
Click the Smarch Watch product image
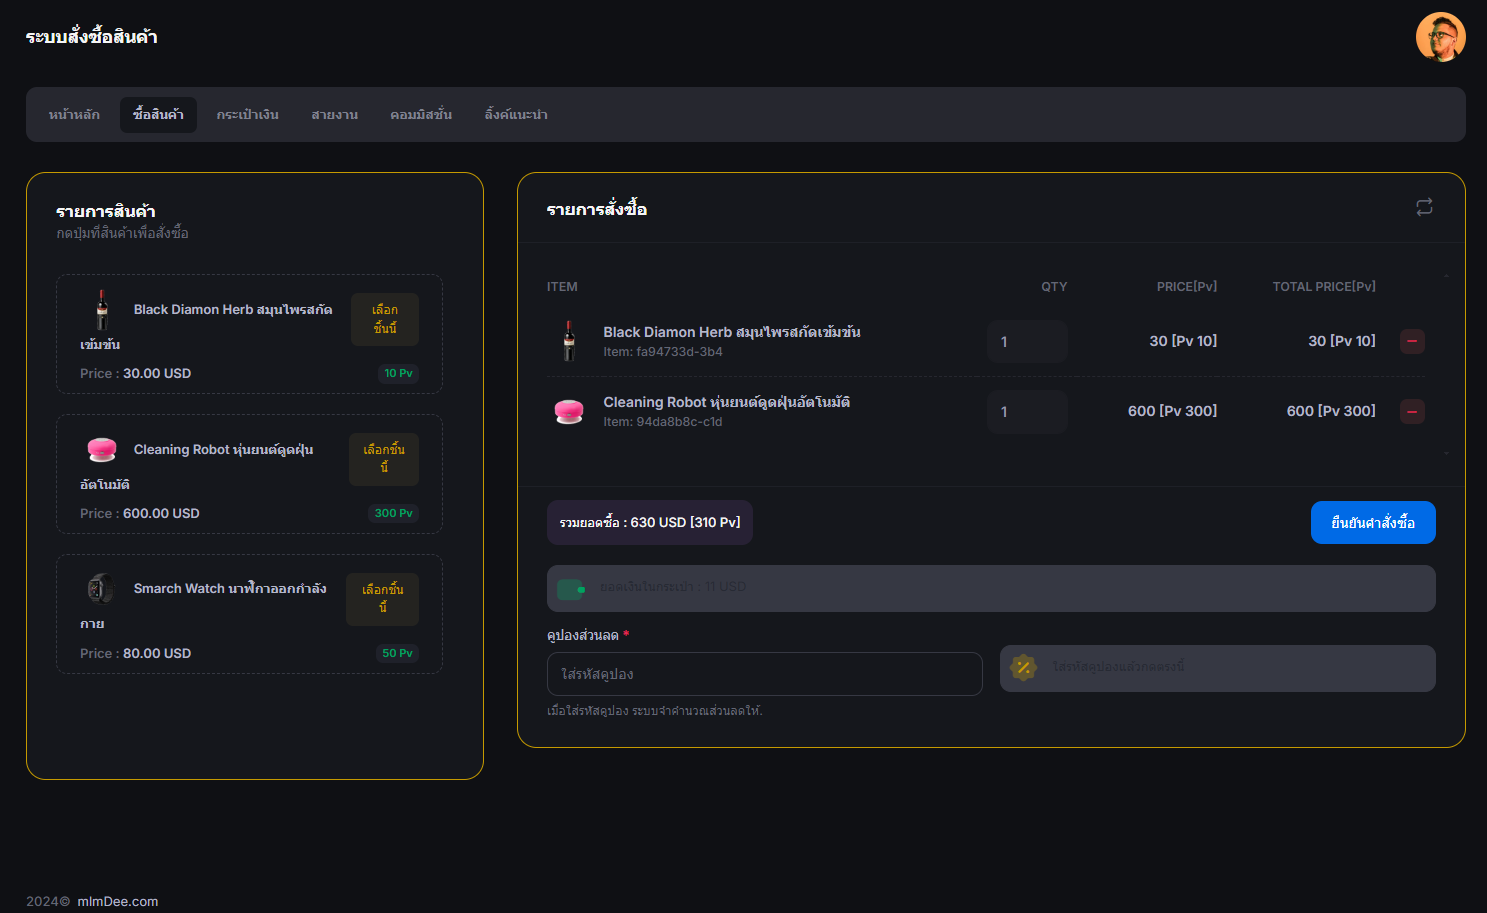[x=101, y=589]
